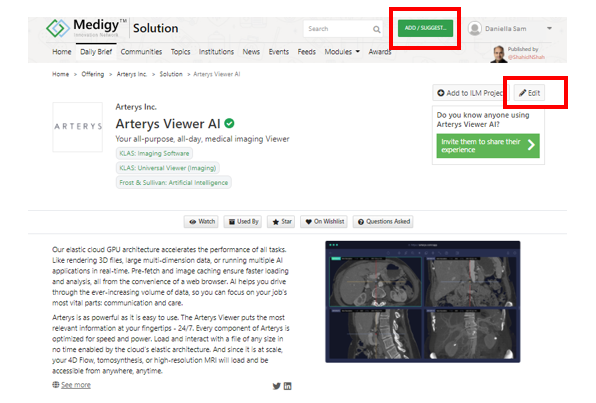Image resolution: width=596 pixels, height=403 pixels.
Task: Open the LinkedIn share icon
Action: click(x=288, y=386)
